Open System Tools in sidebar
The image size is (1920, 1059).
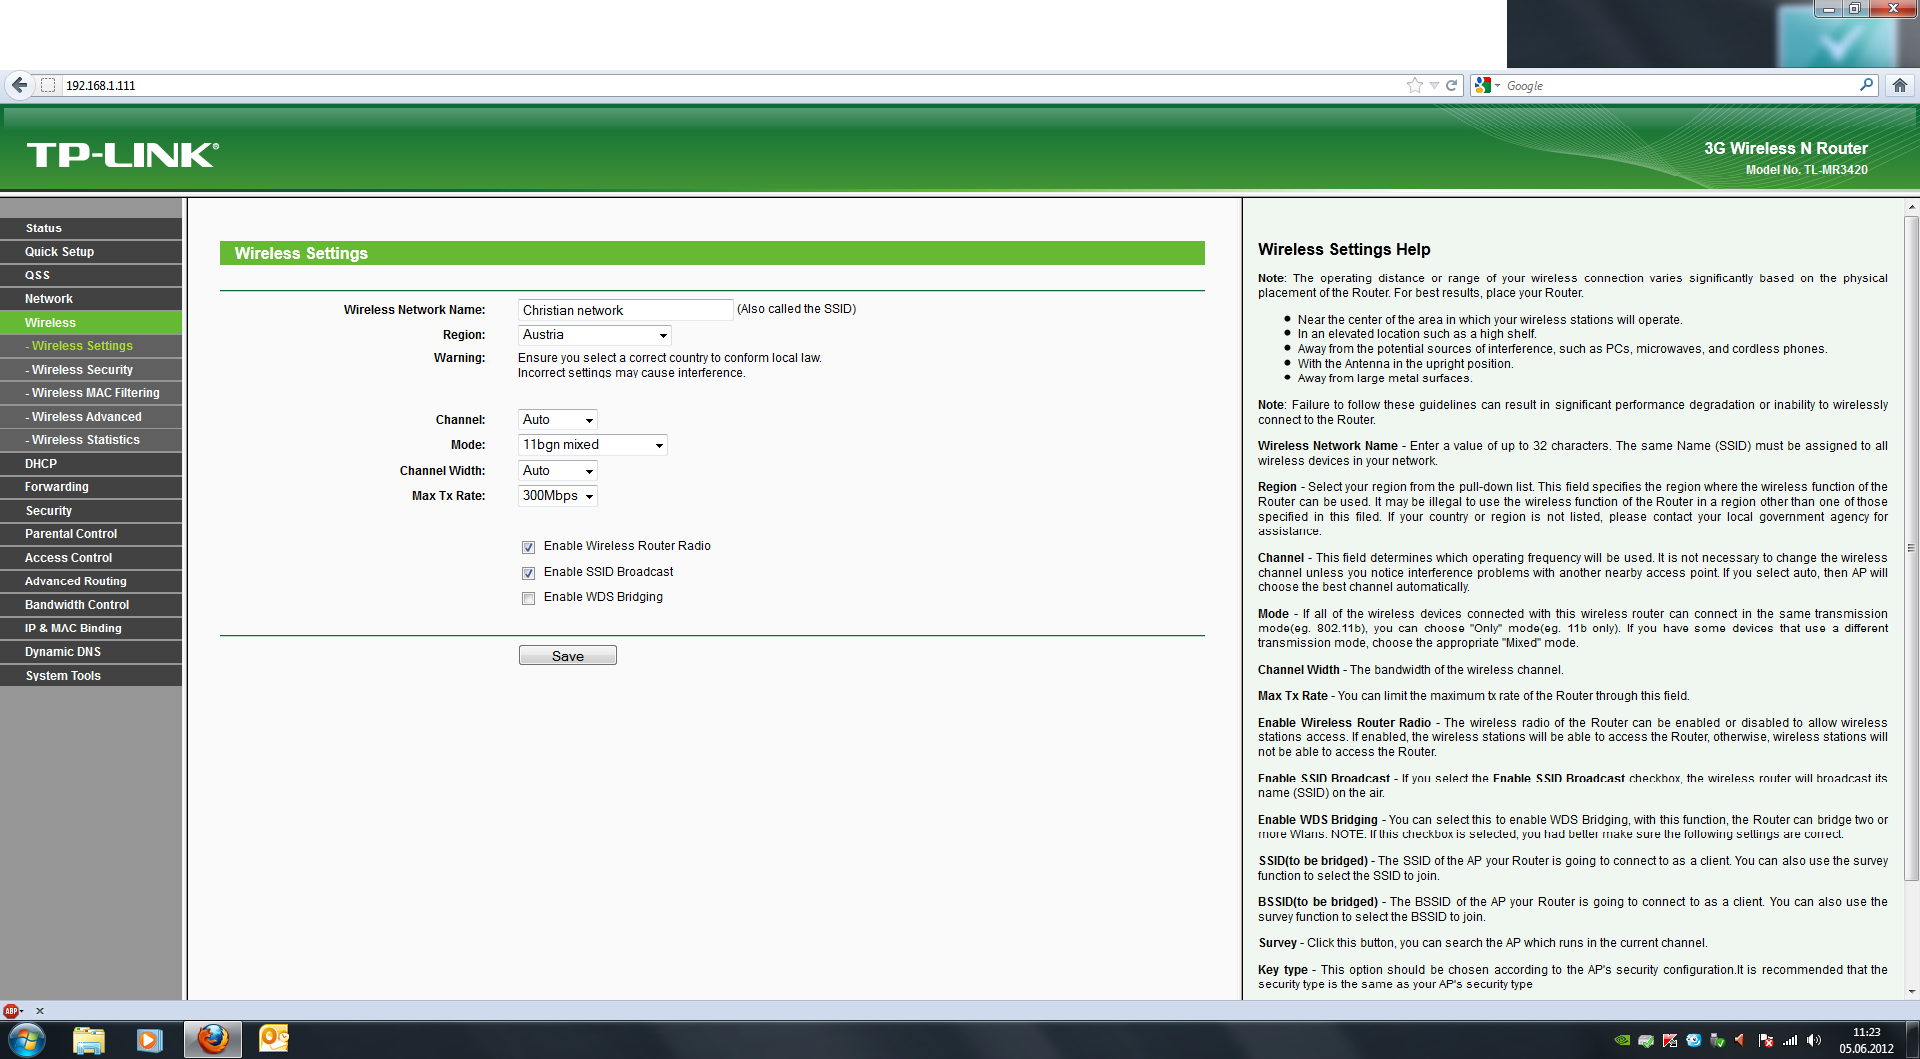coord(63,676)
